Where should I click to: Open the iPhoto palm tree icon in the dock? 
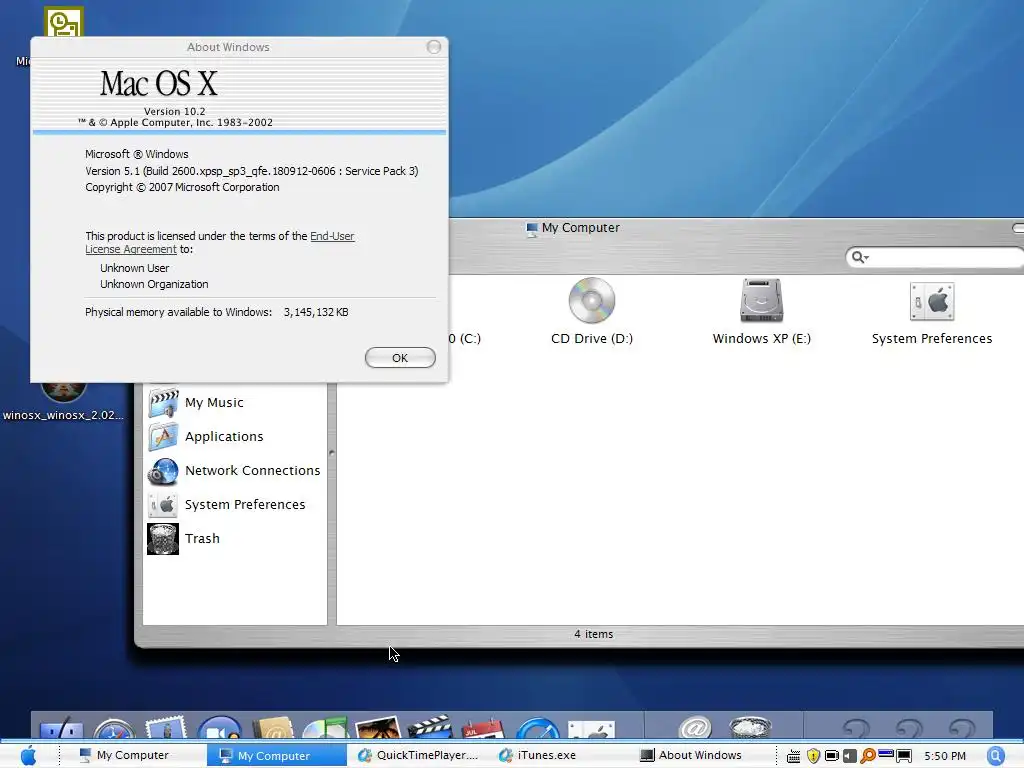pos(377,728)
